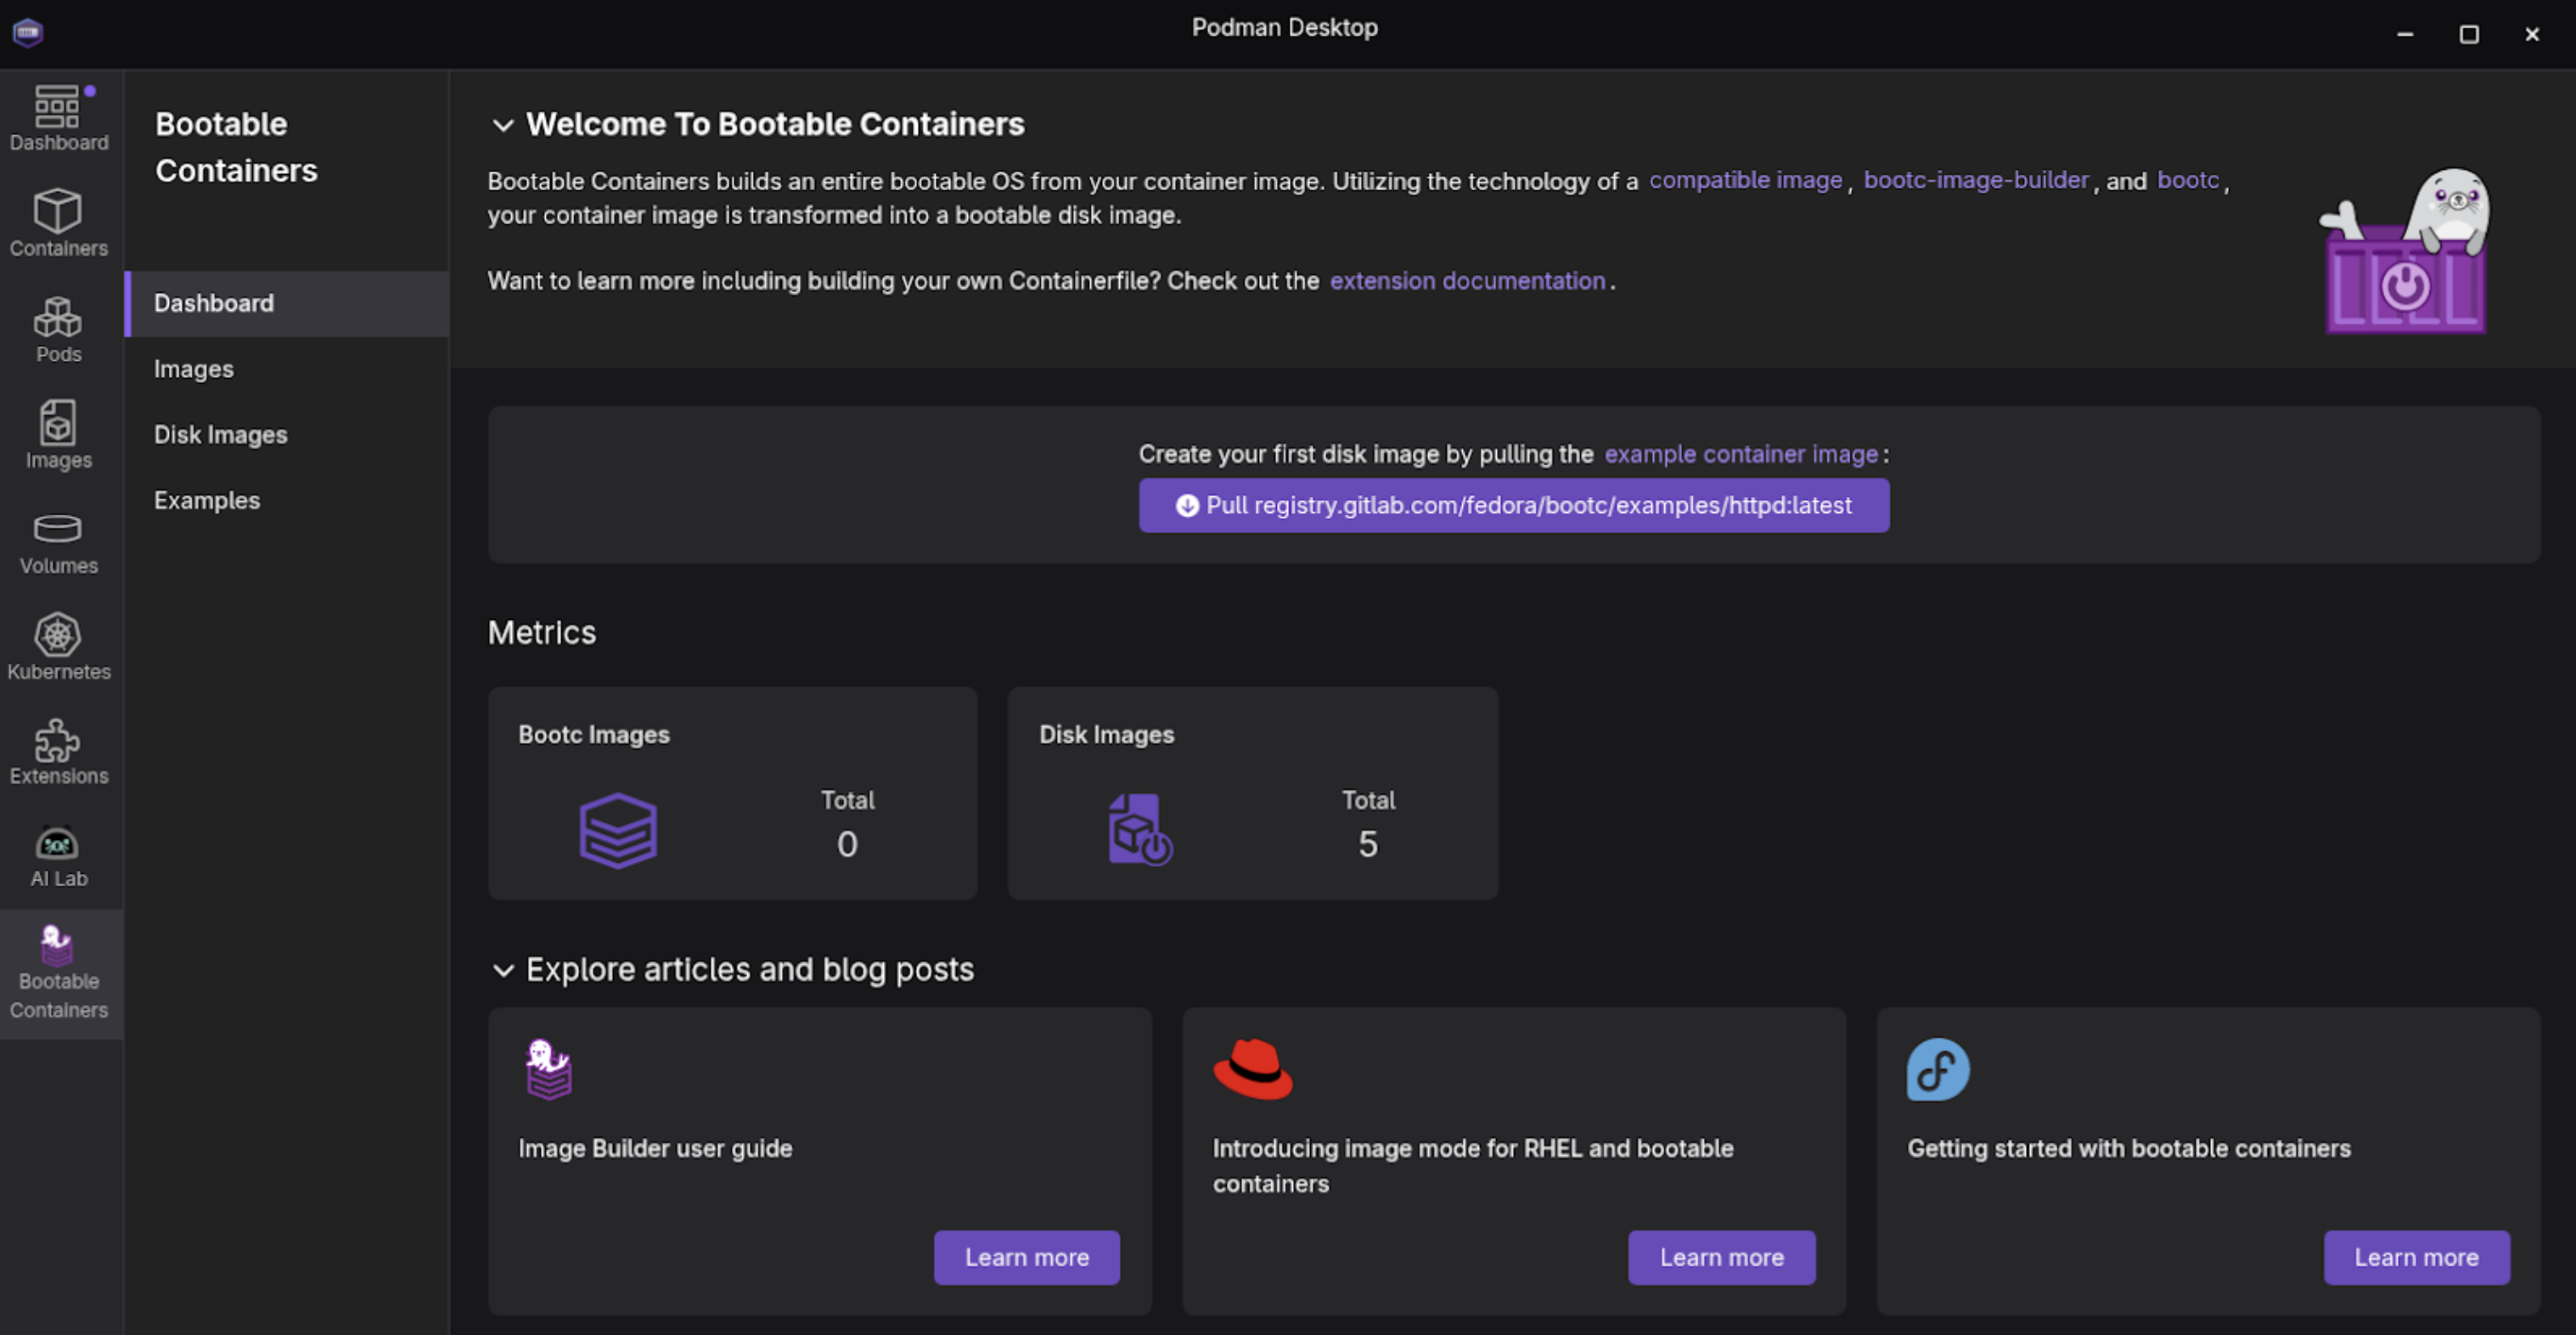Open the Images sidebar icon

point(58,435)
